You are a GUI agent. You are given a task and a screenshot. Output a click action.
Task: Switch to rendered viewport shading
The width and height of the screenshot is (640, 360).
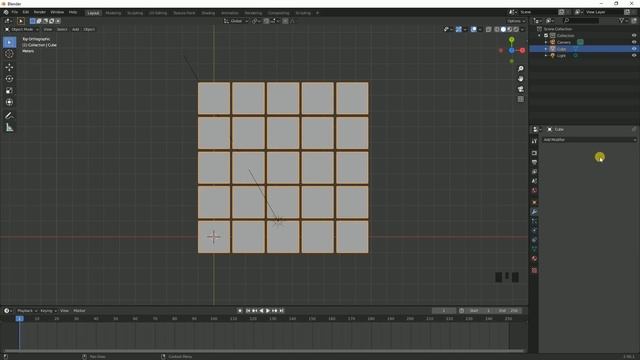coord(516,29)
